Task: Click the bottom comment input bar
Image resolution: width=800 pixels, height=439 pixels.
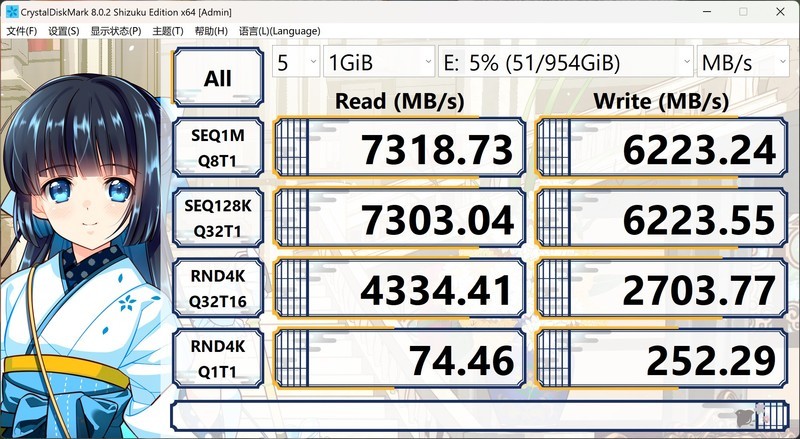Action: [480, 416]
